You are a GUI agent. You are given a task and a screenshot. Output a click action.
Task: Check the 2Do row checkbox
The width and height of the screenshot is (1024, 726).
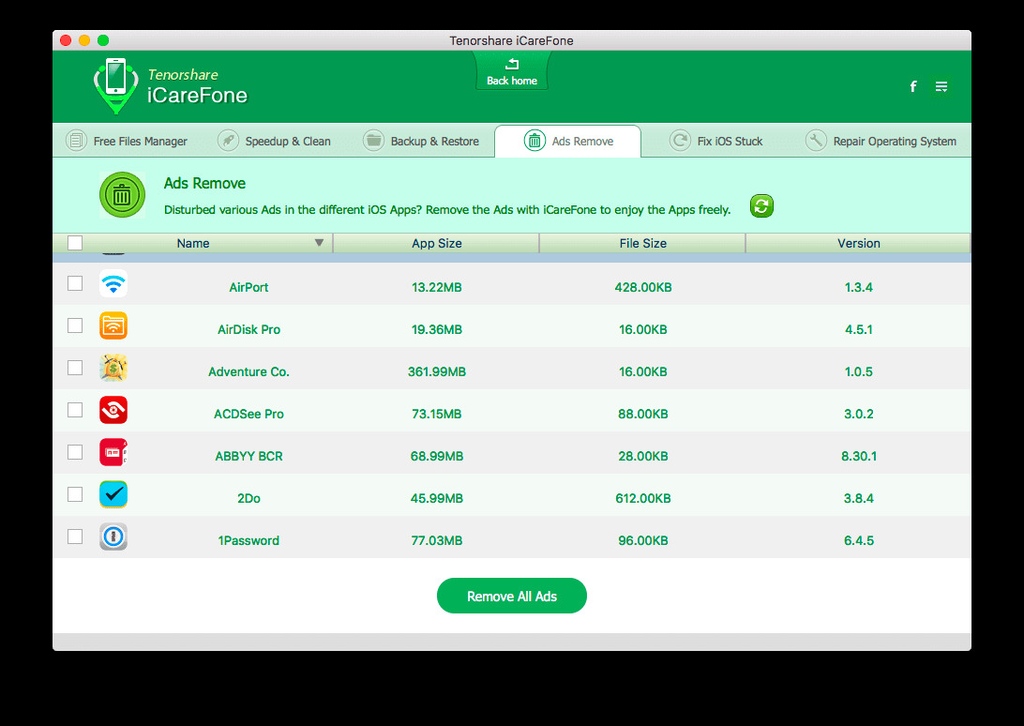pos(75,494)
